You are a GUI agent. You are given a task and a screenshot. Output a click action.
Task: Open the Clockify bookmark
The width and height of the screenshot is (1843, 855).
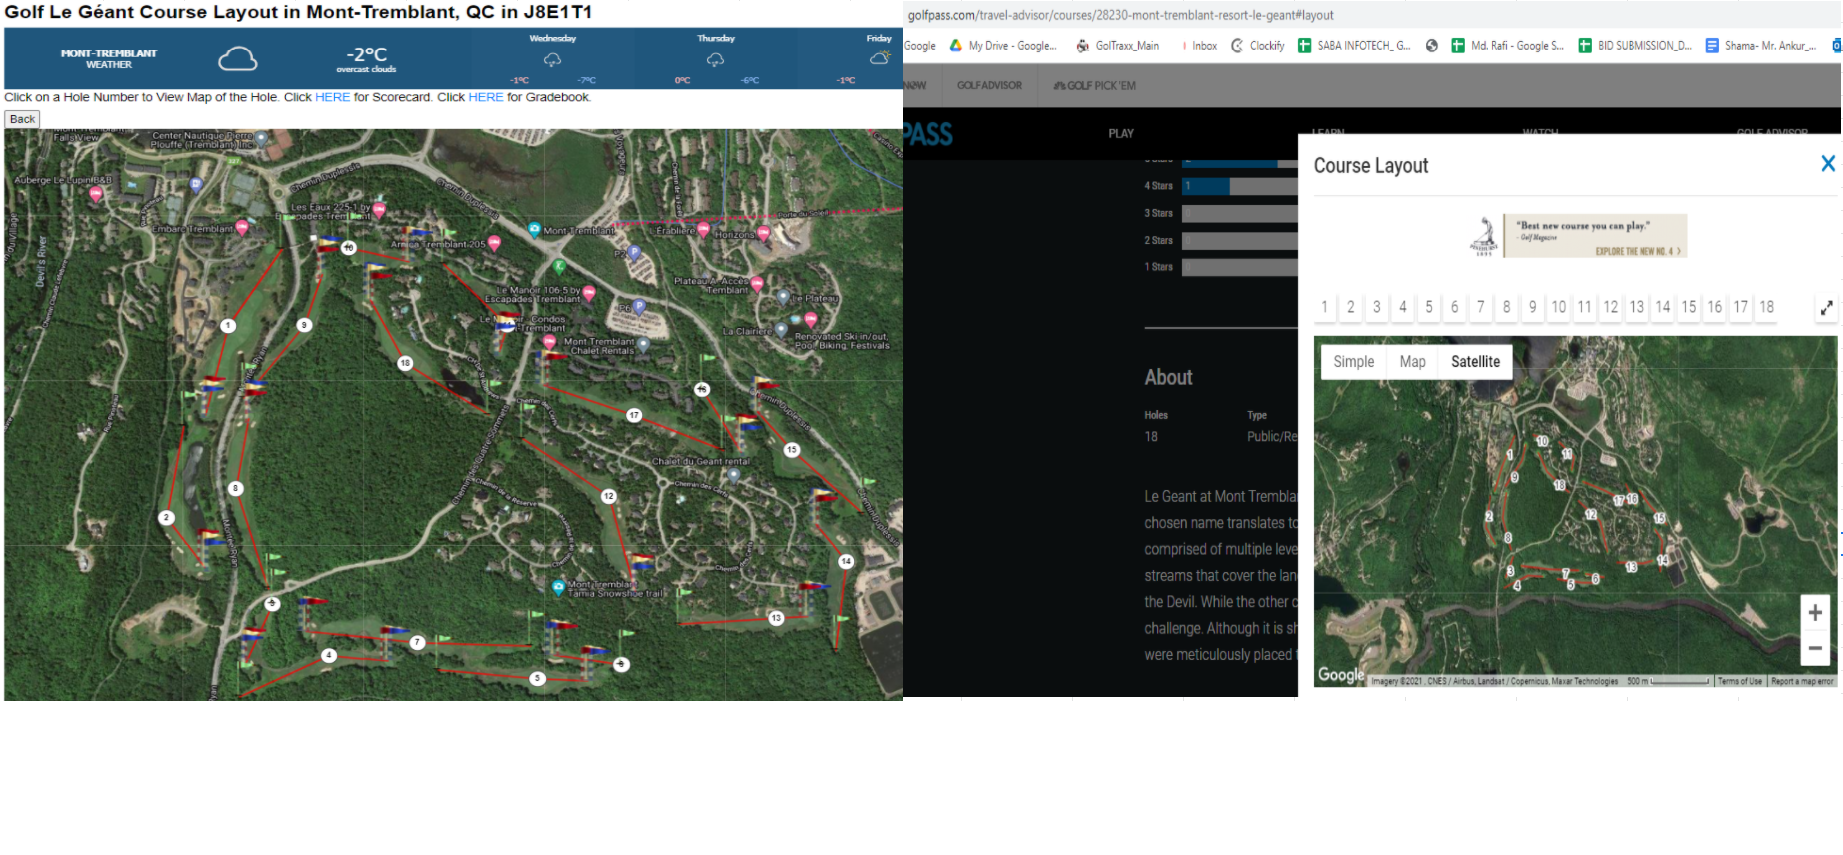point(1258,46)
